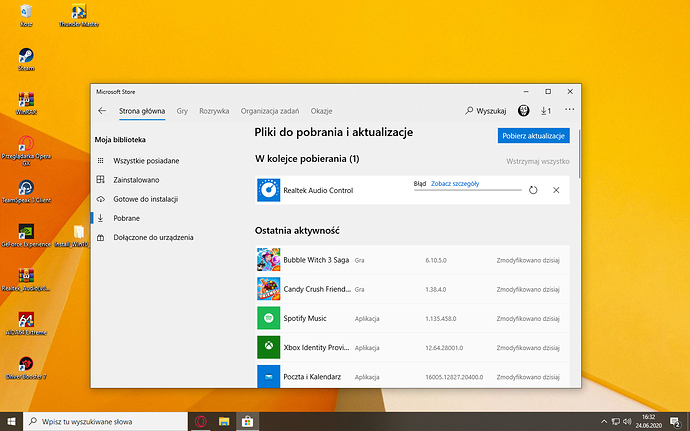Click Realtek Audio Control name text
This screenshot has width=690, height=431.
pos(318,190)
